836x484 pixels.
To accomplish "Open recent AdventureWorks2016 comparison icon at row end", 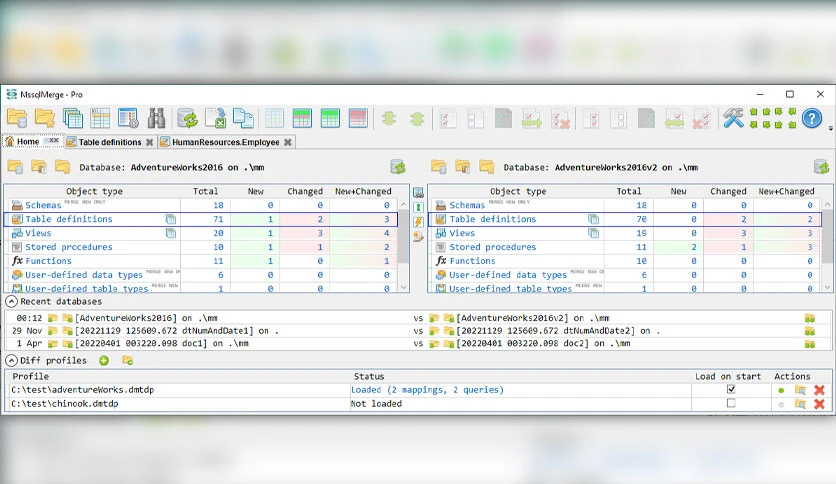I will [810, 318].
